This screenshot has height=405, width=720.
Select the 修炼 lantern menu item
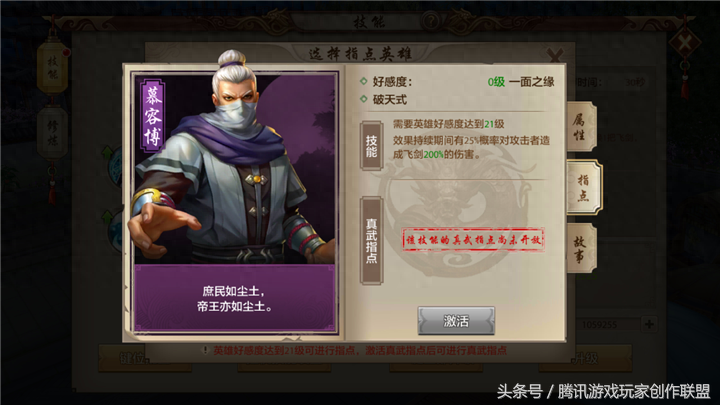click(x=52, y=133)
